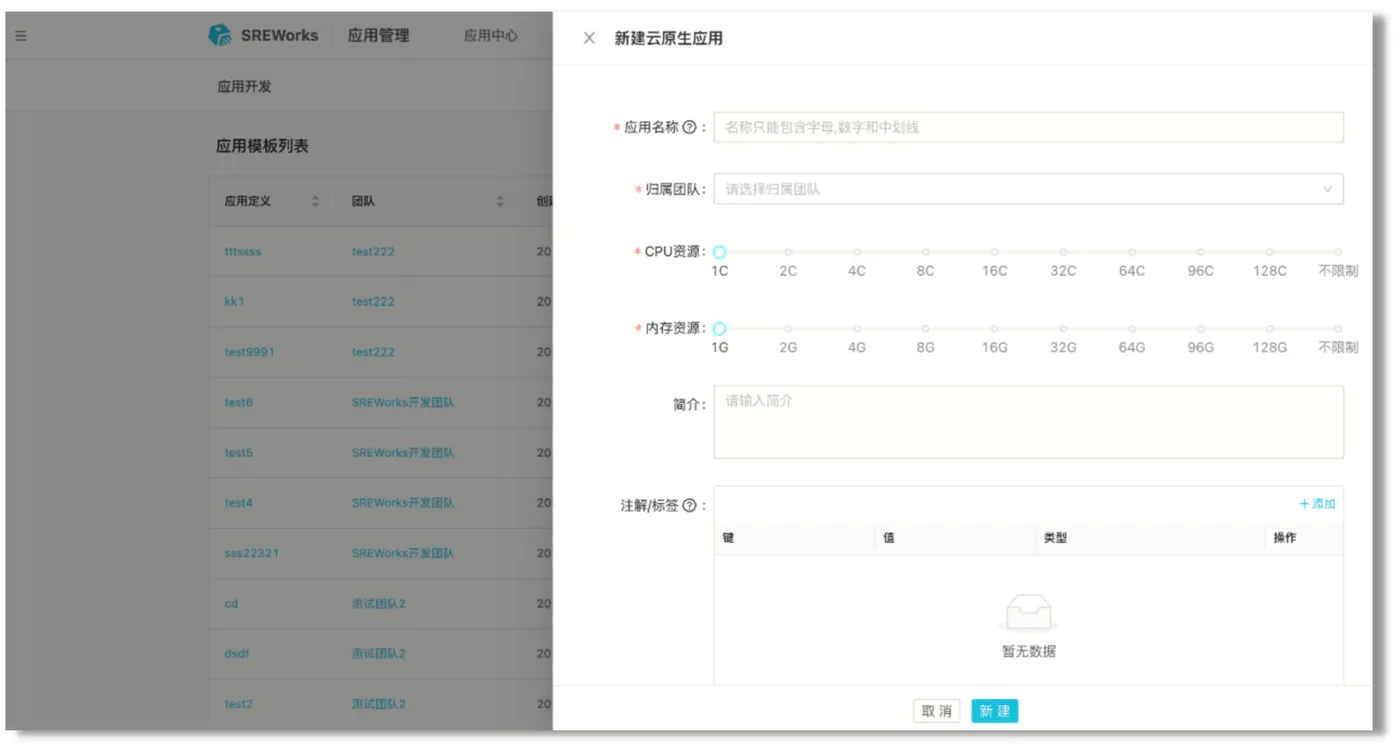Viewport: 1400px width, 750px height.
Task: Click the 应用模板列表 heading
Action: pos(262,146)
